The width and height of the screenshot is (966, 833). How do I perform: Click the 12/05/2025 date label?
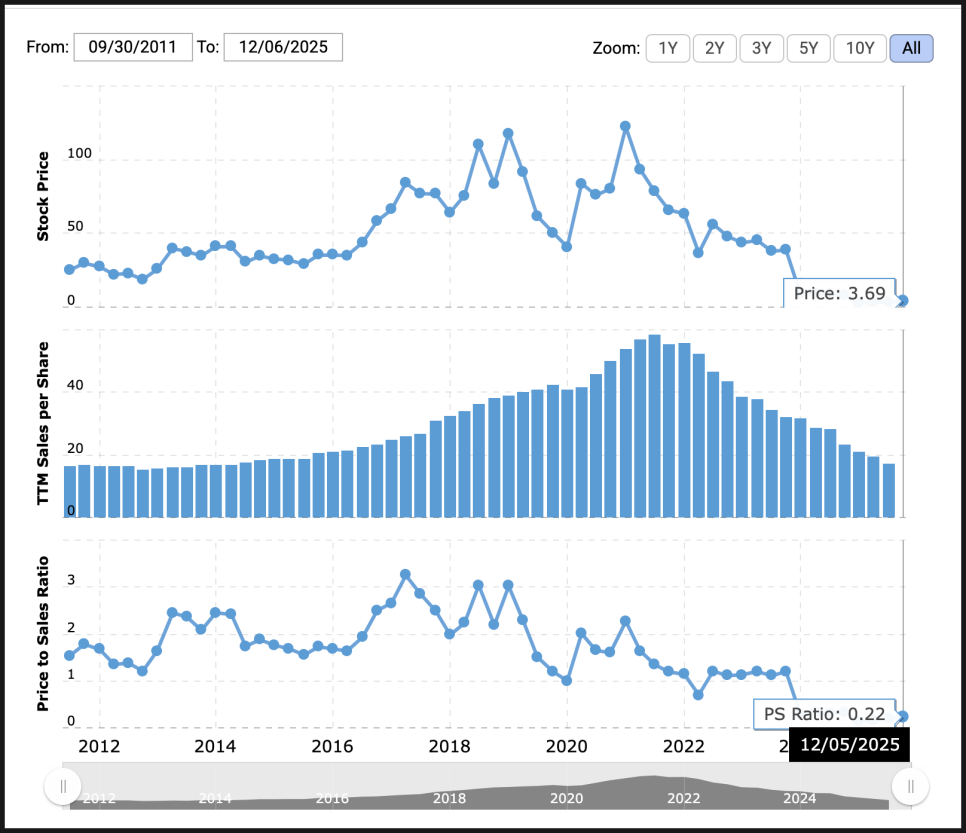(x=849, y=745)
